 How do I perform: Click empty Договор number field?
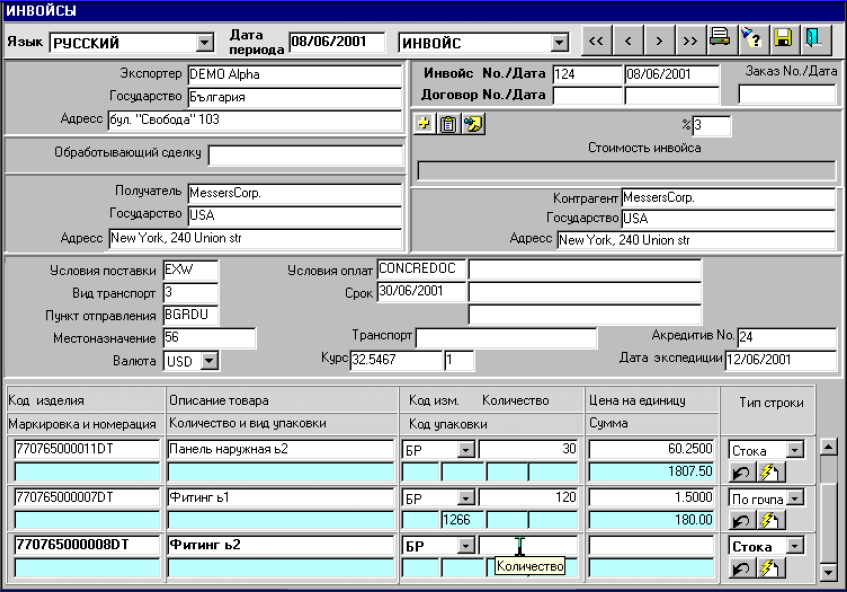[587, 96]
